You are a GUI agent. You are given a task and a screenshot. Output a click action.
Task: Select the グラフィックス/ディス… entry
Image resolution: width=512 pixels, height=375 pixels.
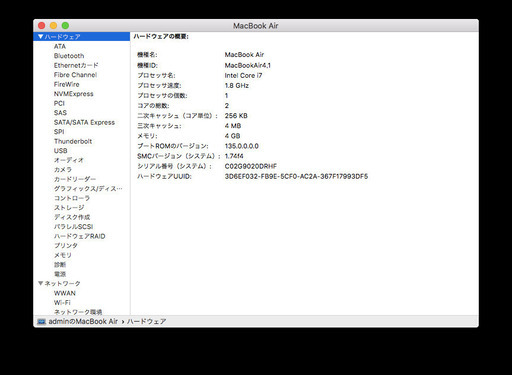[x=88, y=189]
